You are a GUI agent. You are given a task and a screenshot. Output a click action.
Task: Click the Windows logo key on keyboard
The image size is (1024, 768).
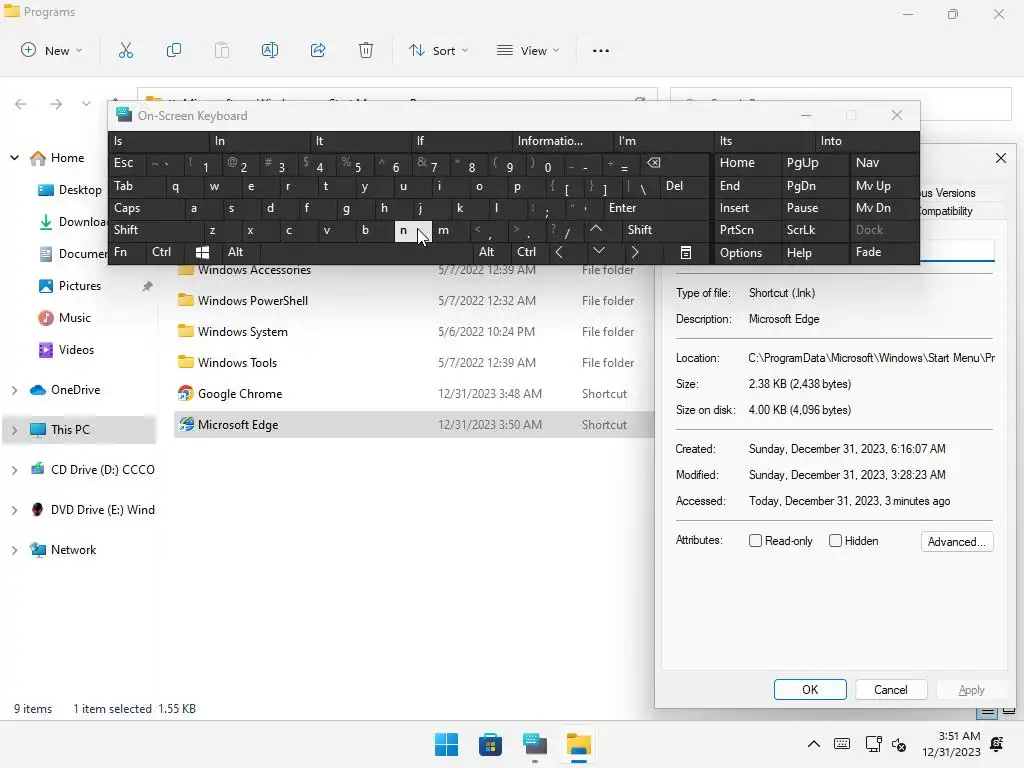[202, 252]
